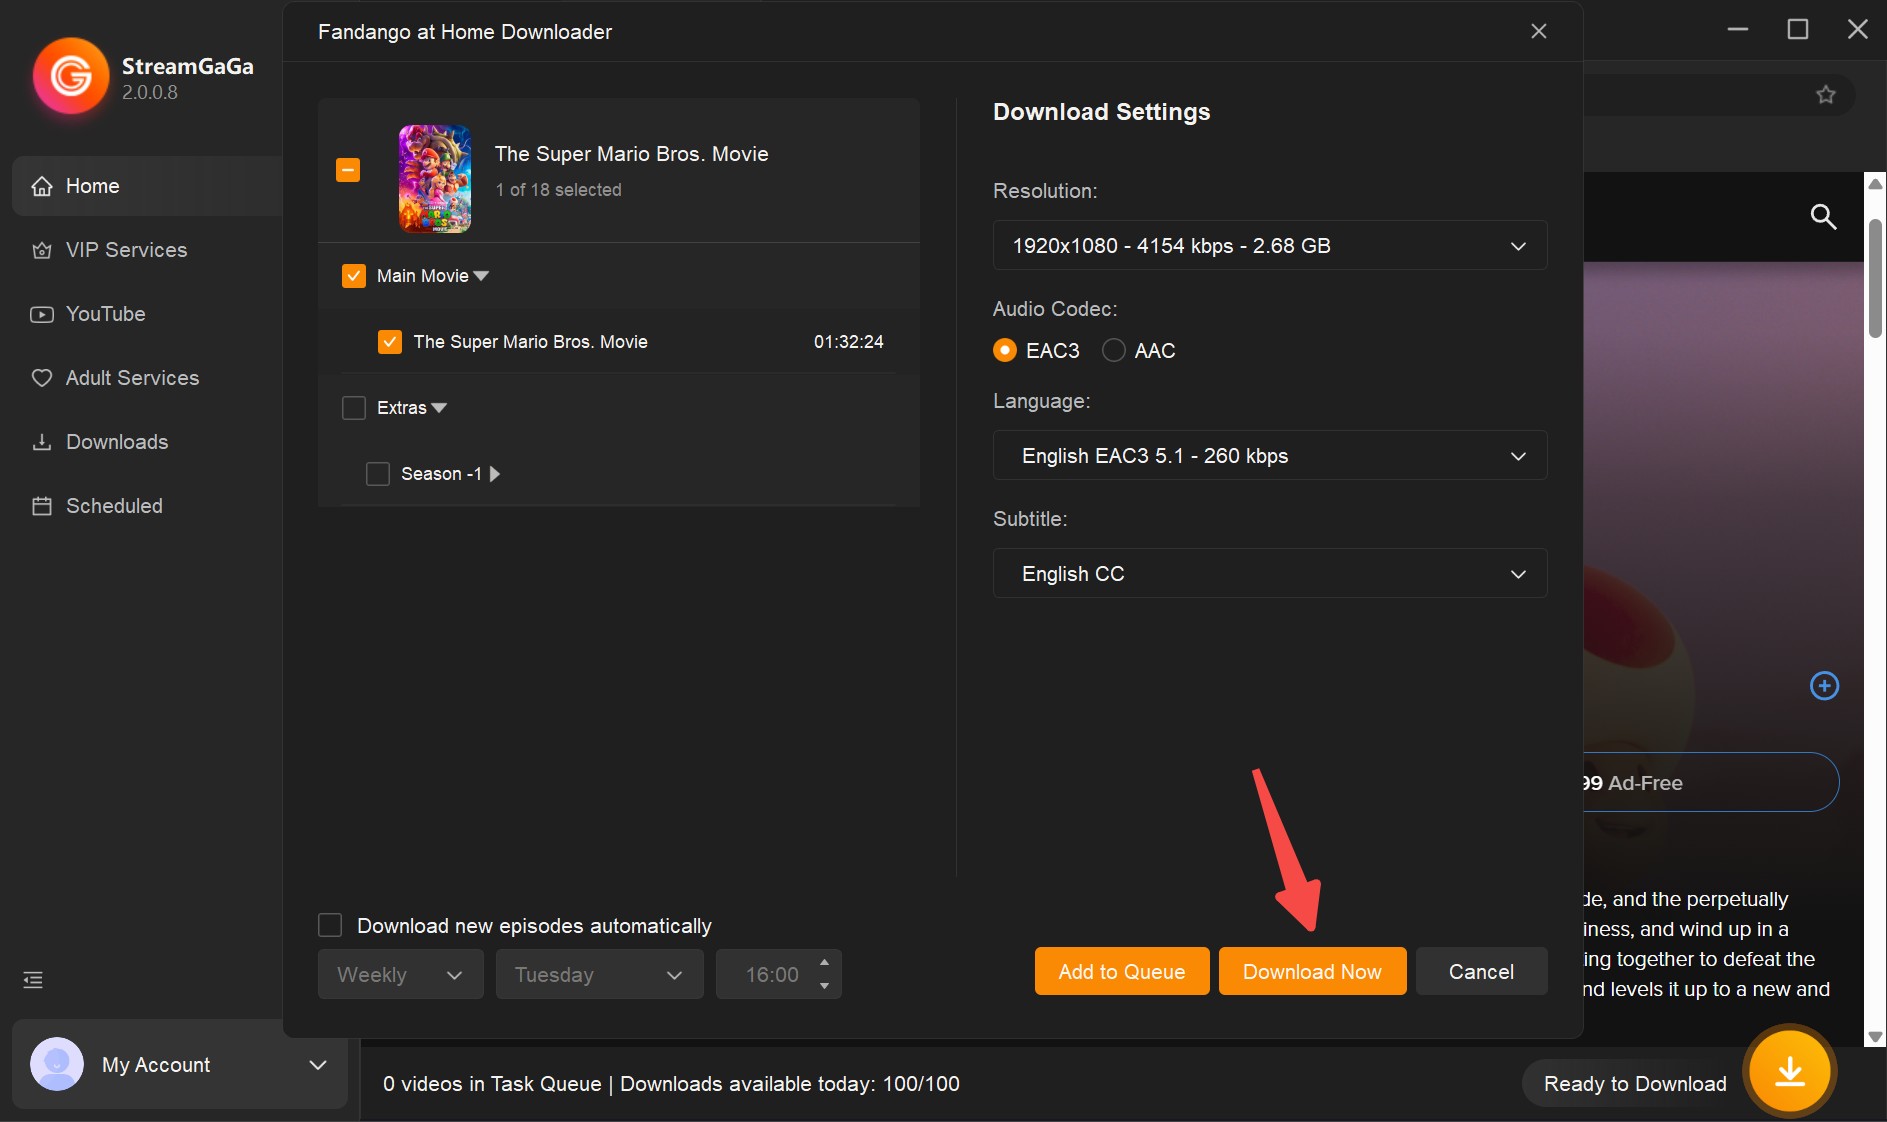Expand the My Account dropdown chevron

(x=318, y=1065)
